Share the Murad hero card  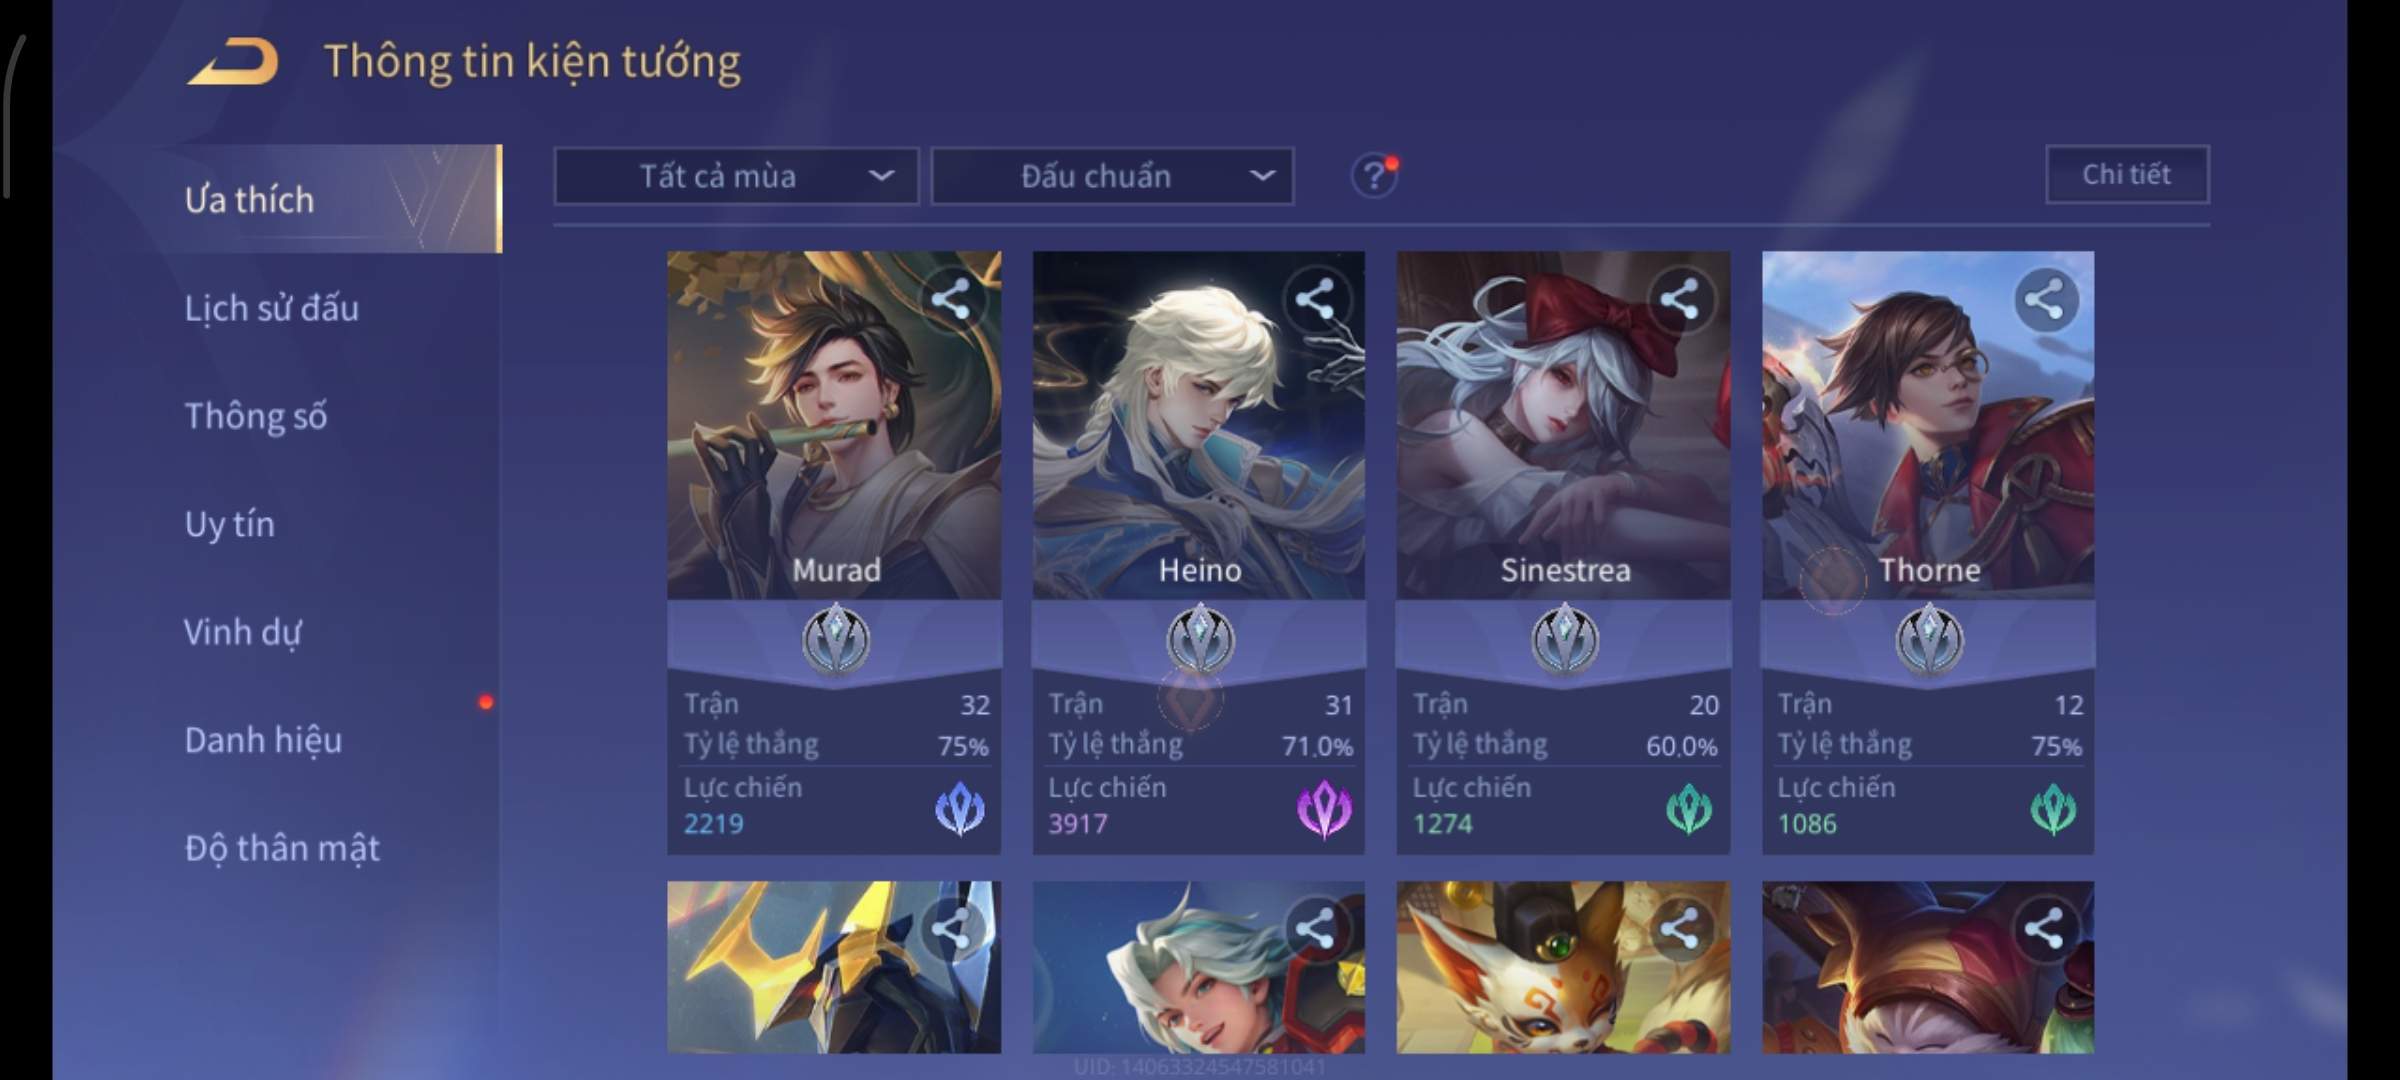950,299
